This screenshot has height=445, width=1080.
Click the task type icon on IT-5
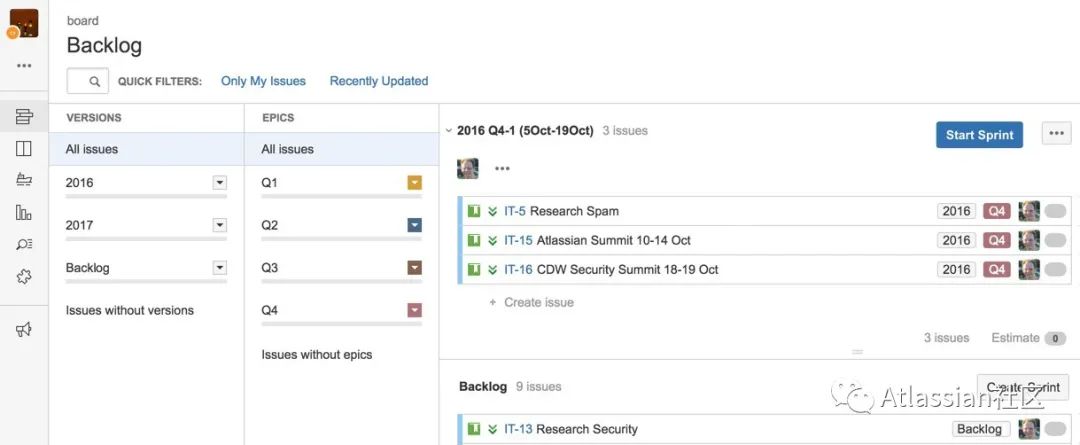pyautogui.click(x=474, y=211)
